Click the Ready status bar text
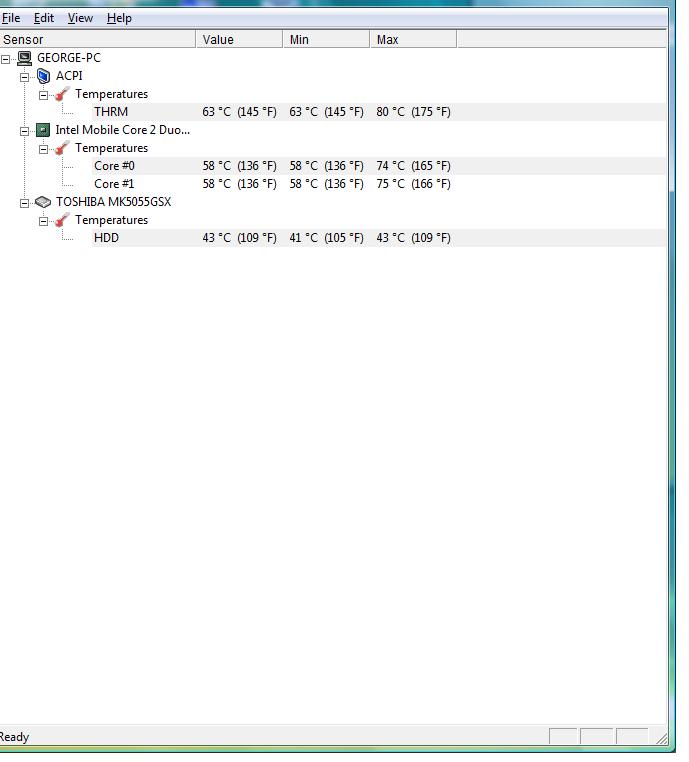The height and width of the screenshot is (762, 689). click(14, 737)
